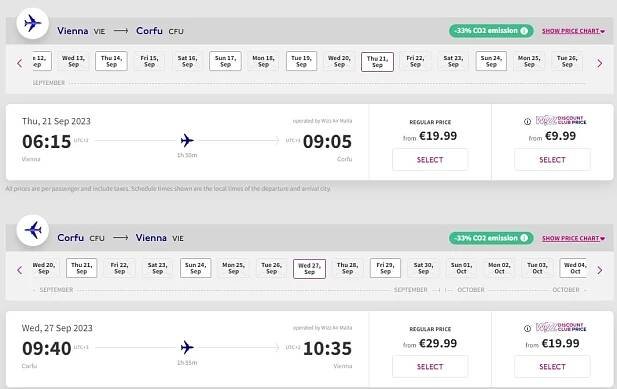This screenshot has width=617, height=389.
Task: Click the Vienna to Corfu airplane circle icon
Action: pos(33,23)
